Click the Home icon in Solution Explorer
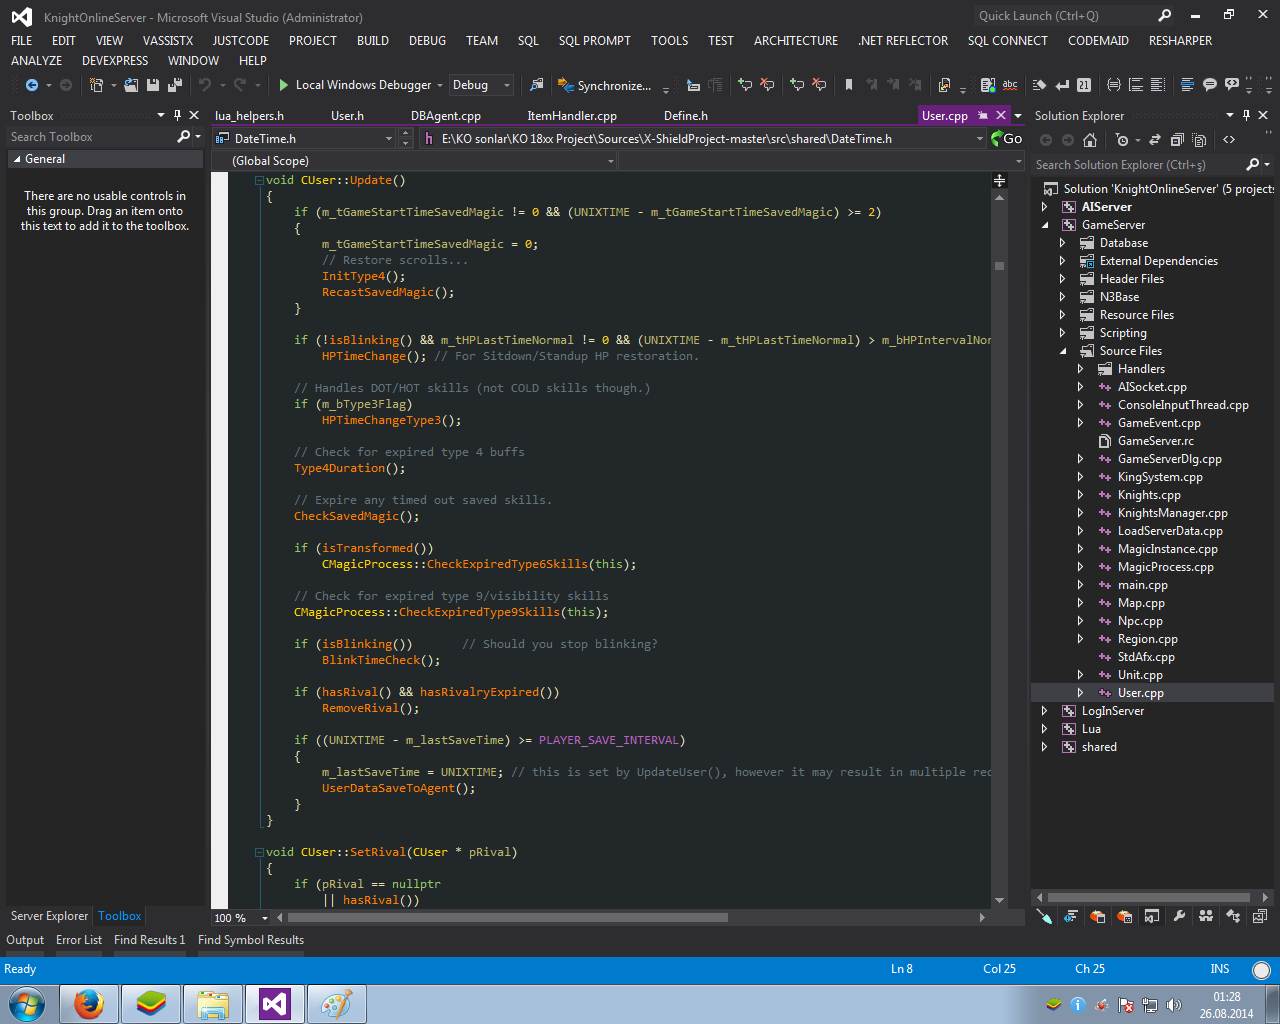This screenshot has width=1280, height=1024. tap(1090, 140)
